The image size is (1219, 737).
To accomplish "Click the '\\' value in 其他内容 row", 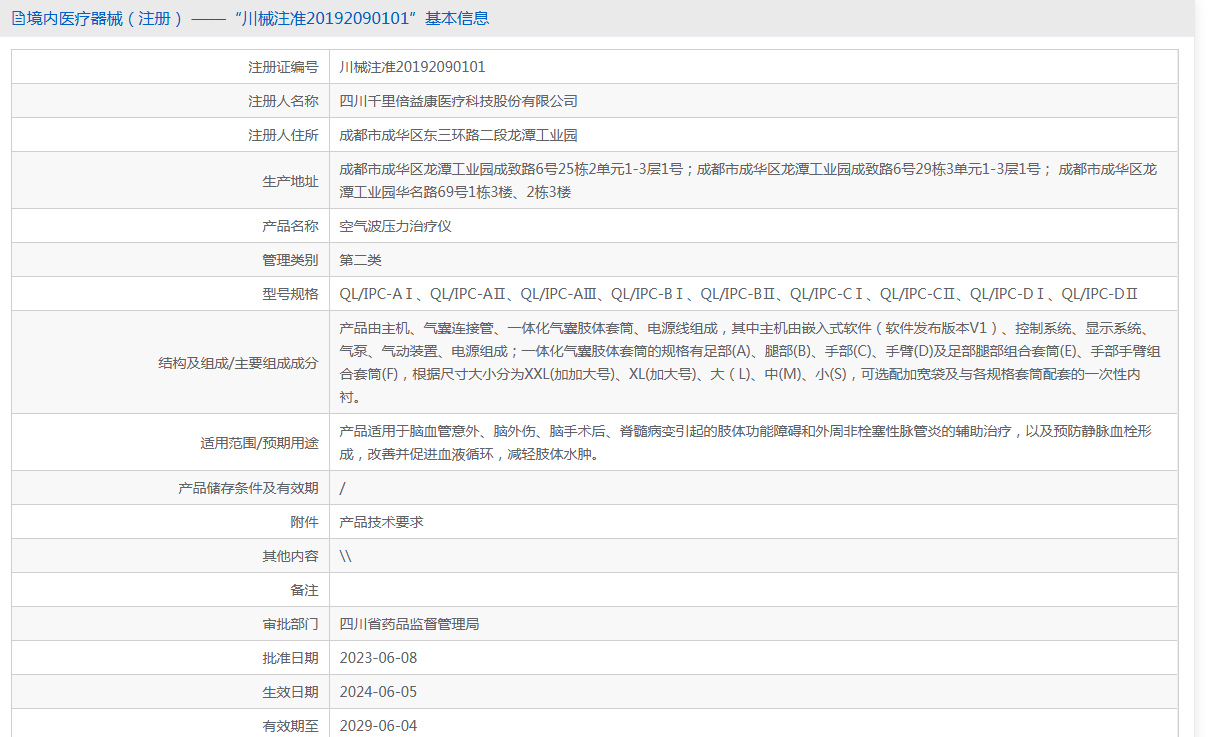I will pos(346,556).
